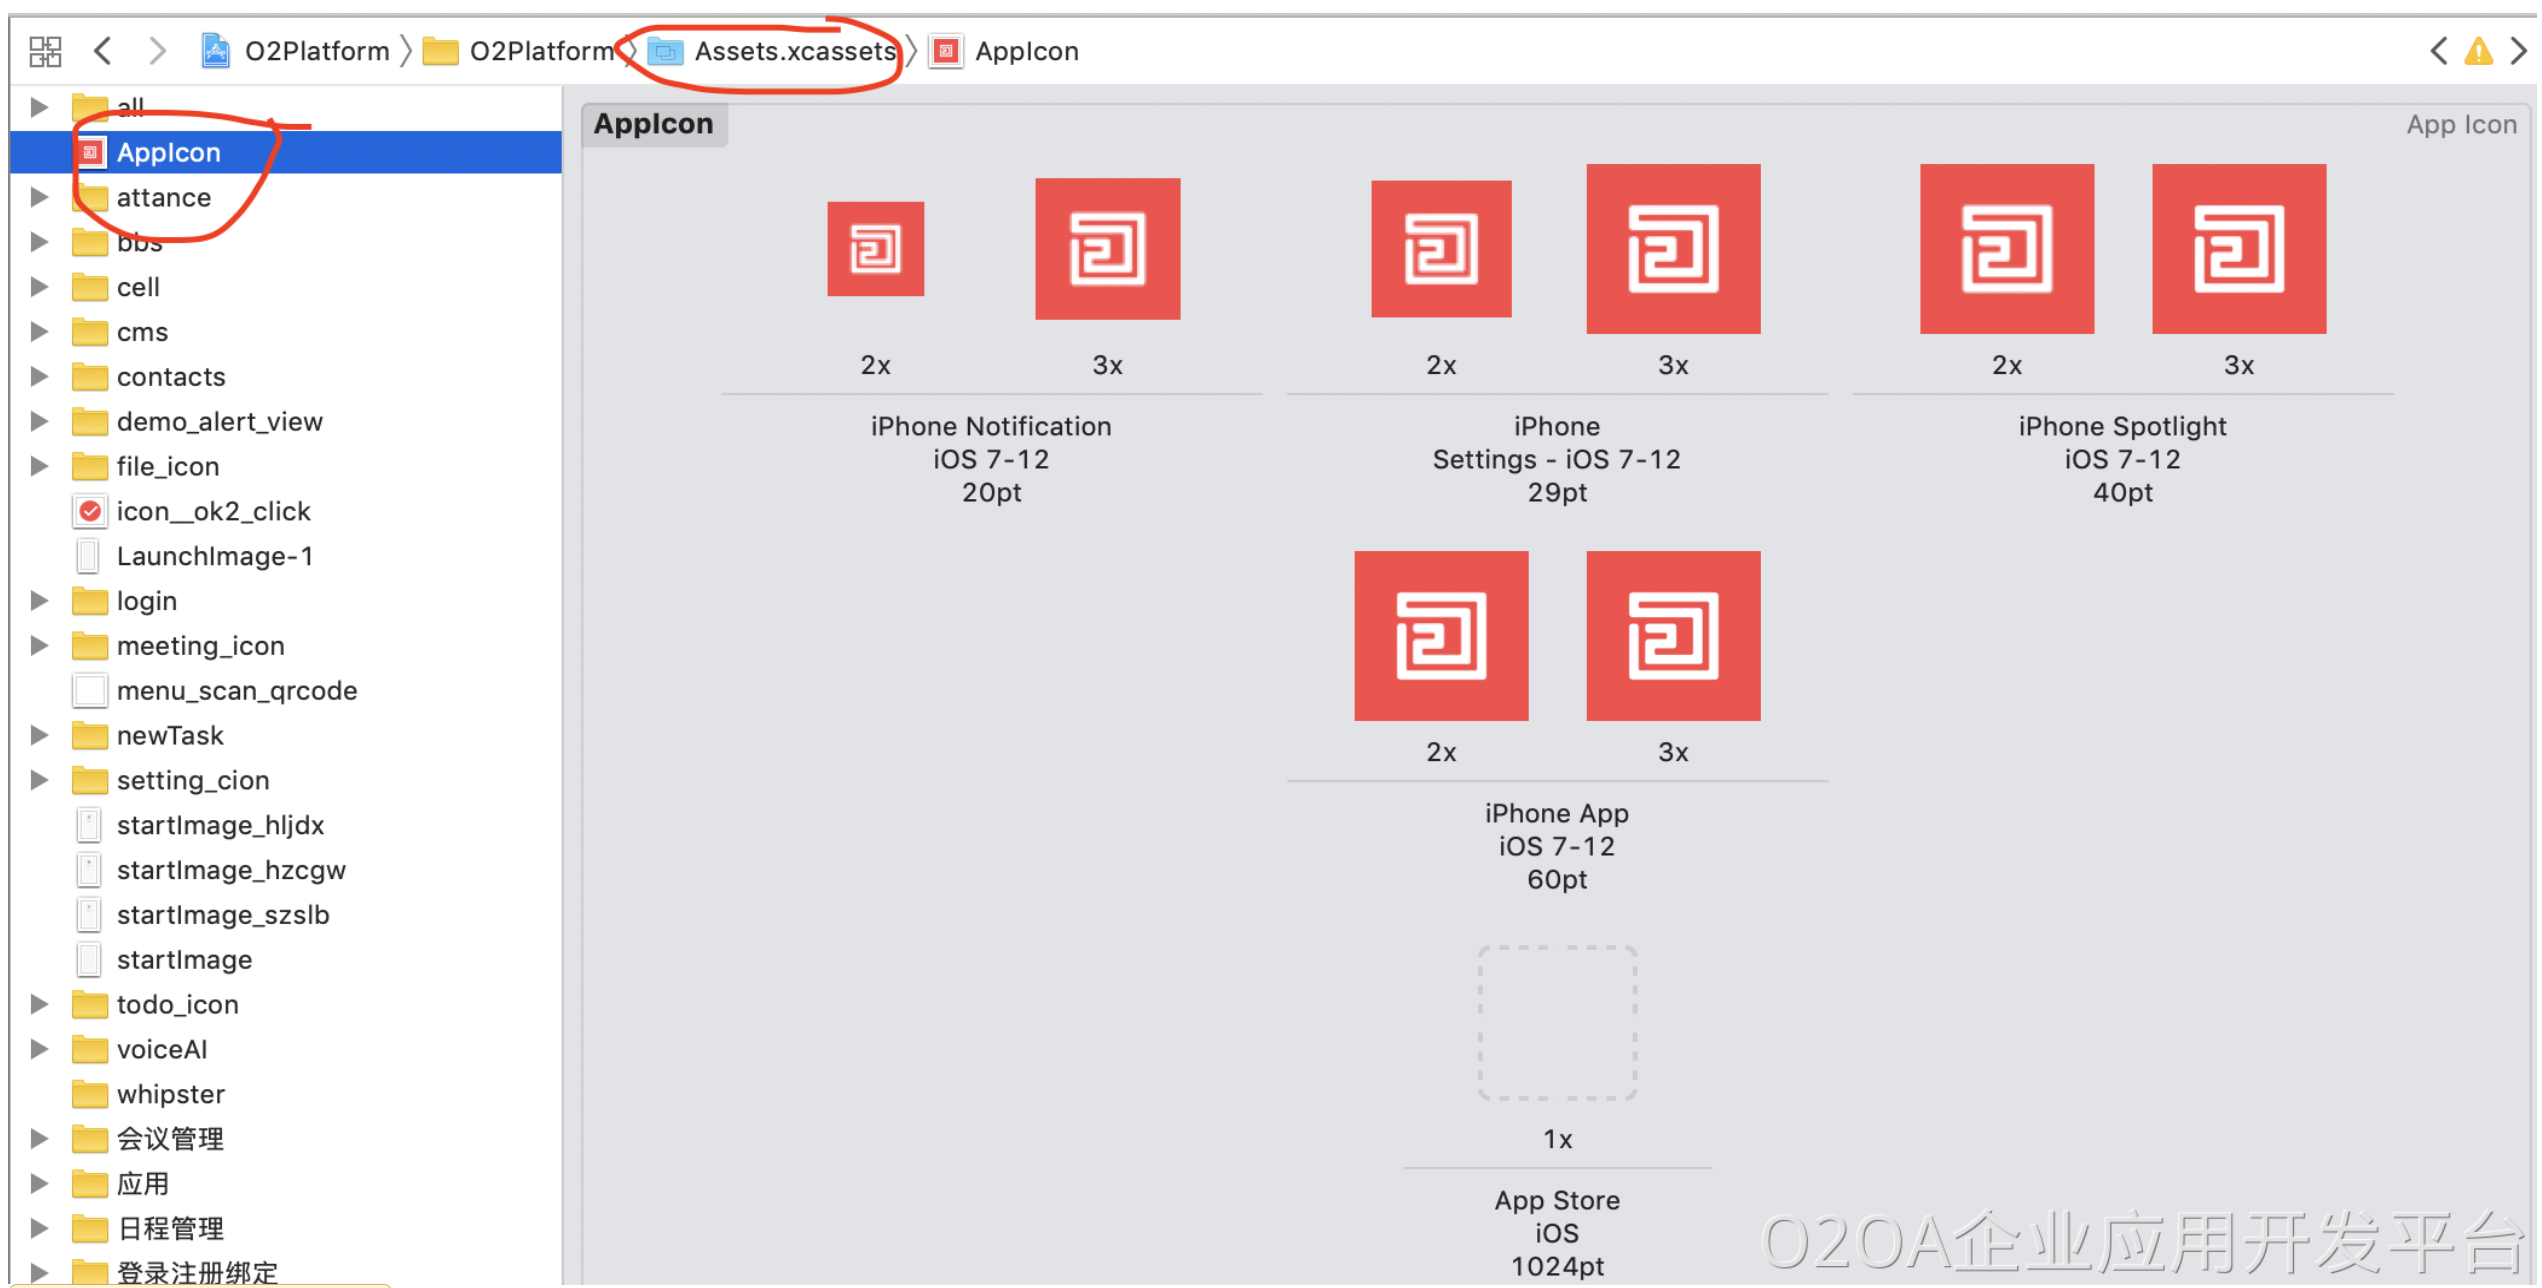2542x1288 pixels.
Task: Go back with the left navigation arrow
Action: pos(103,51)
